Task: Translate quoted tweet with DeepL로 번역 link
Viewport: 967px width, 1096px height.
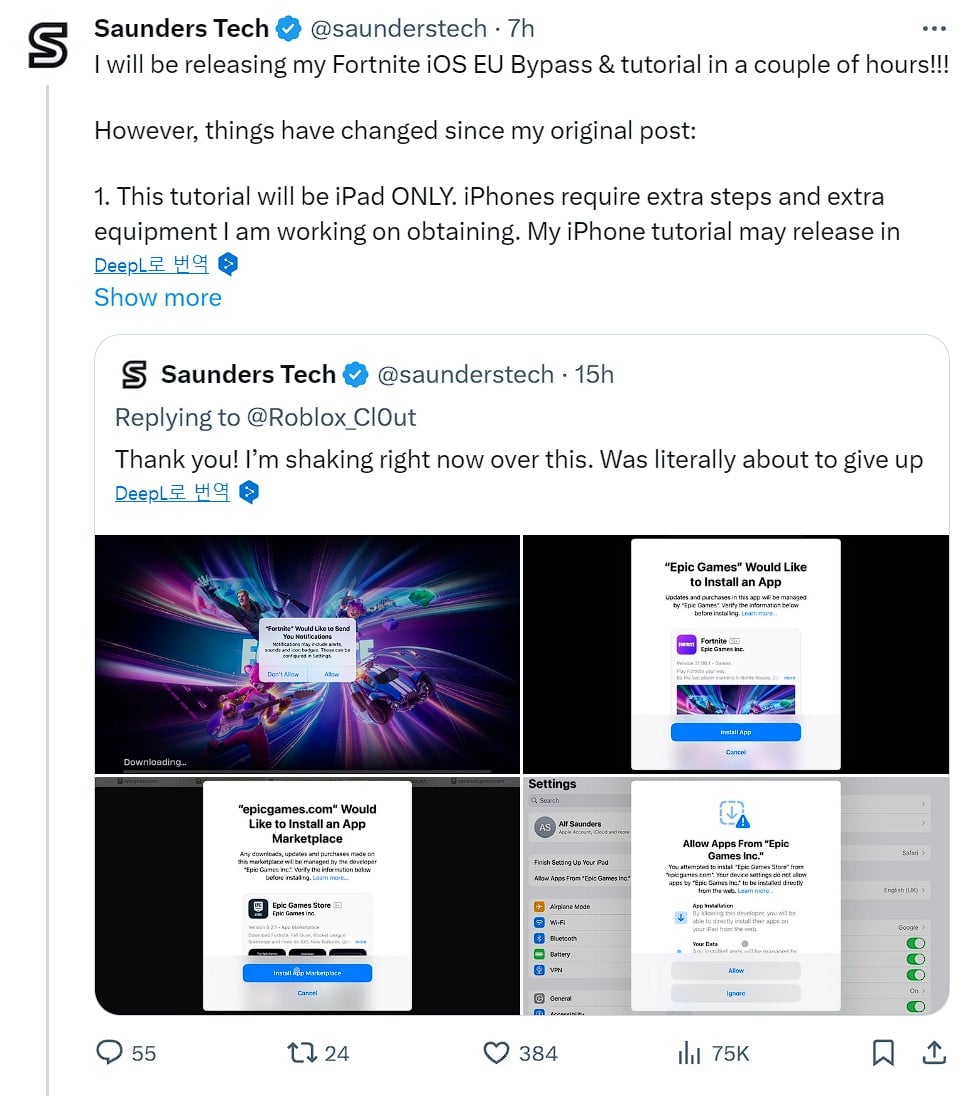Action: (x=172, y=493)
